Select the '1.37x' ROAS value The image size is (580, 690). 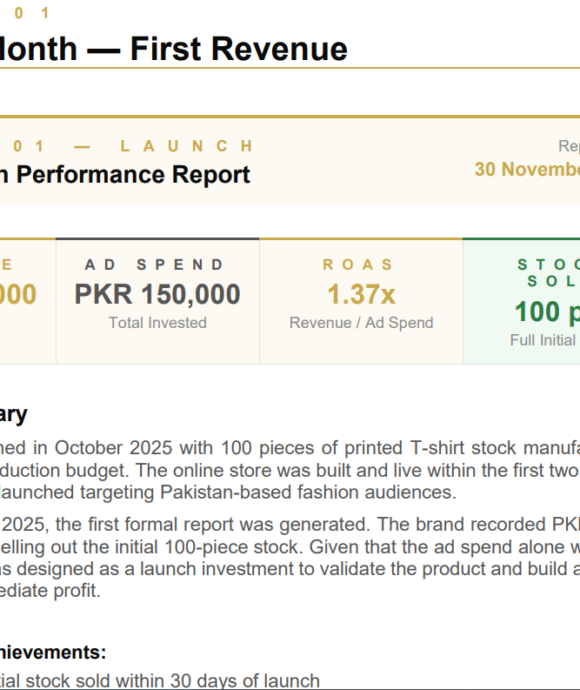(x=361, y=294)
